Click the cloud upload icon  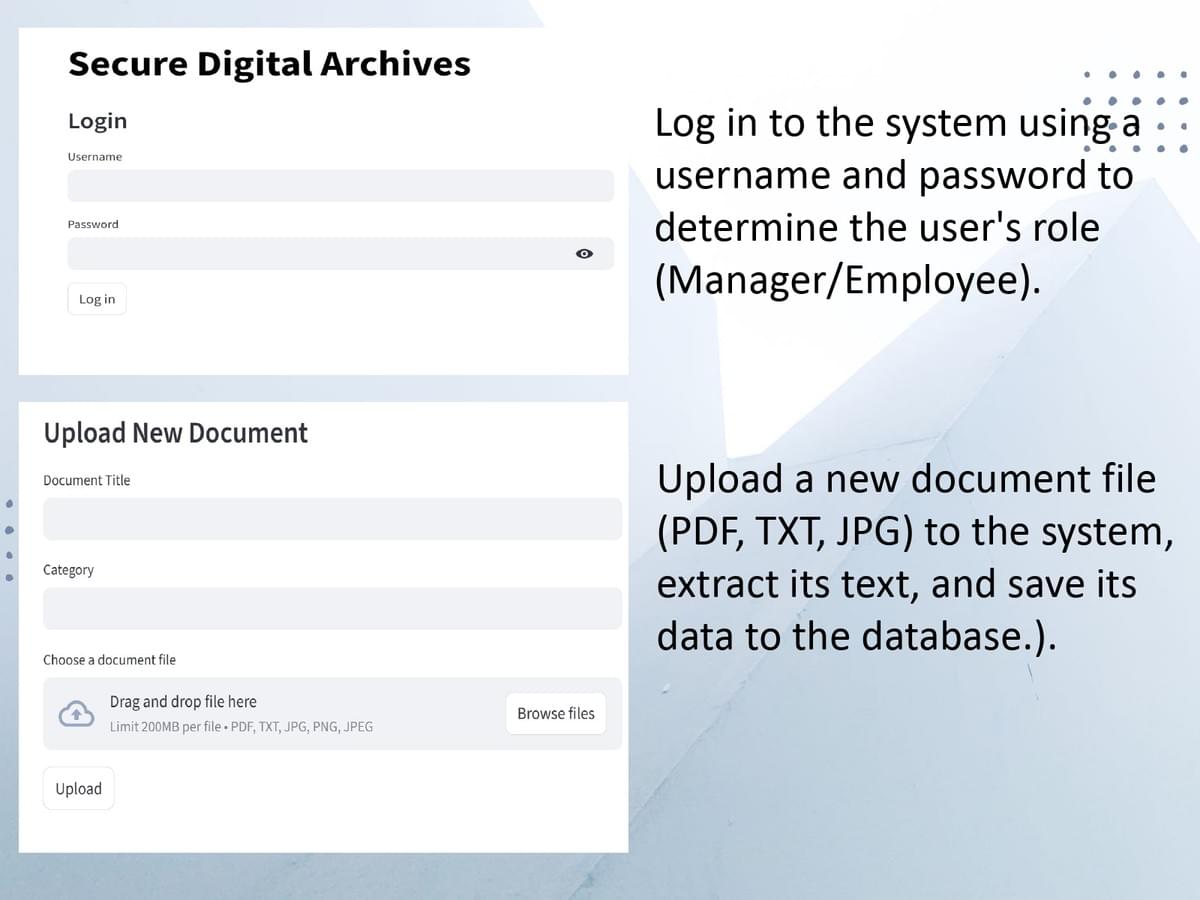pos(76,714)
